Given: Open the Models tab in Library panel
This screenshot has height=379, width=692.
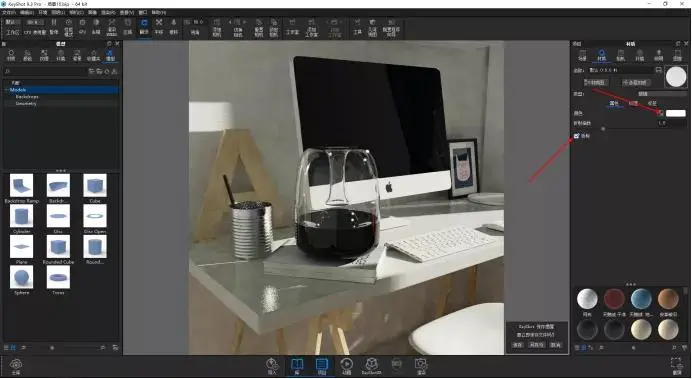Looking at the screenshot, I should (110, 55).
